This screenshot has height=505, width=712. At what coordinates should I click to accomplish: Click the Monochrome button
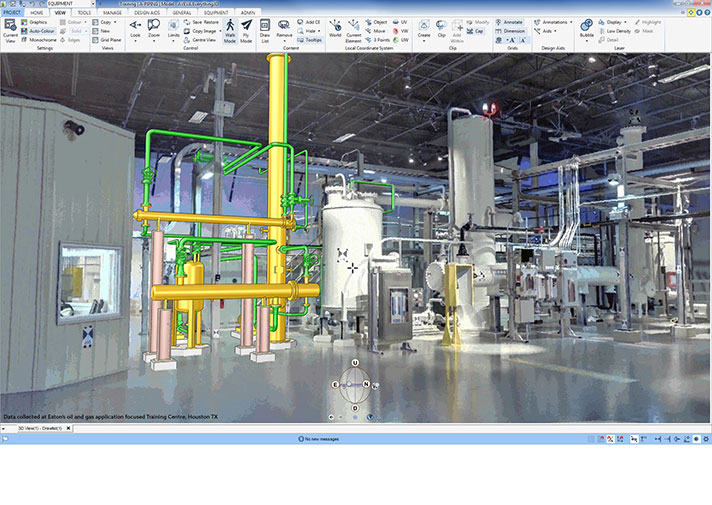39,39
